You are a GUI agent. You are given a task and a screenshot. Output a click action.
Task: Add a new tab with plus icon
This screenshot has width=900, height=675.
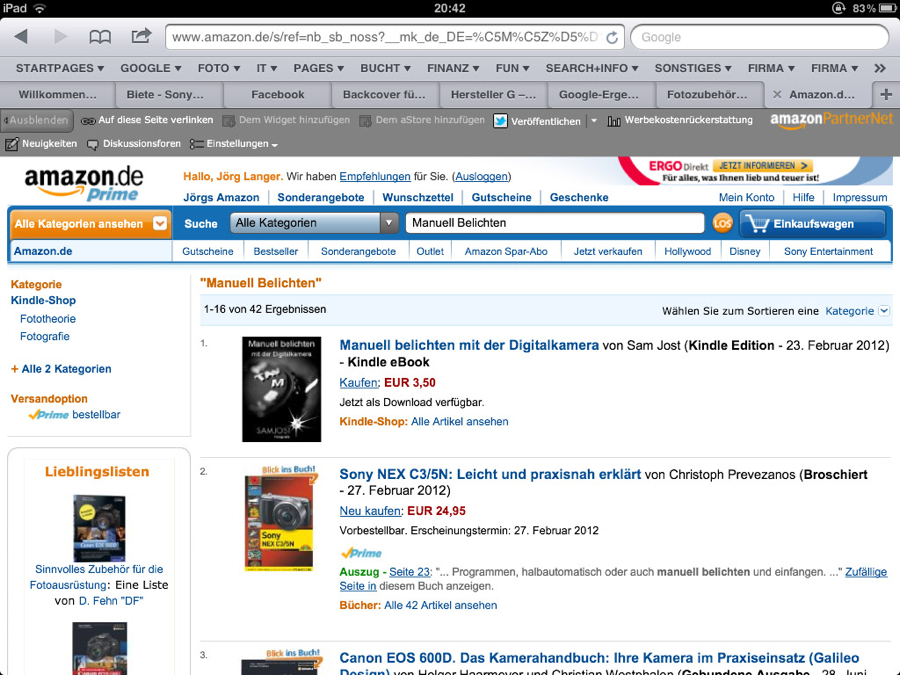click(886, 94)
